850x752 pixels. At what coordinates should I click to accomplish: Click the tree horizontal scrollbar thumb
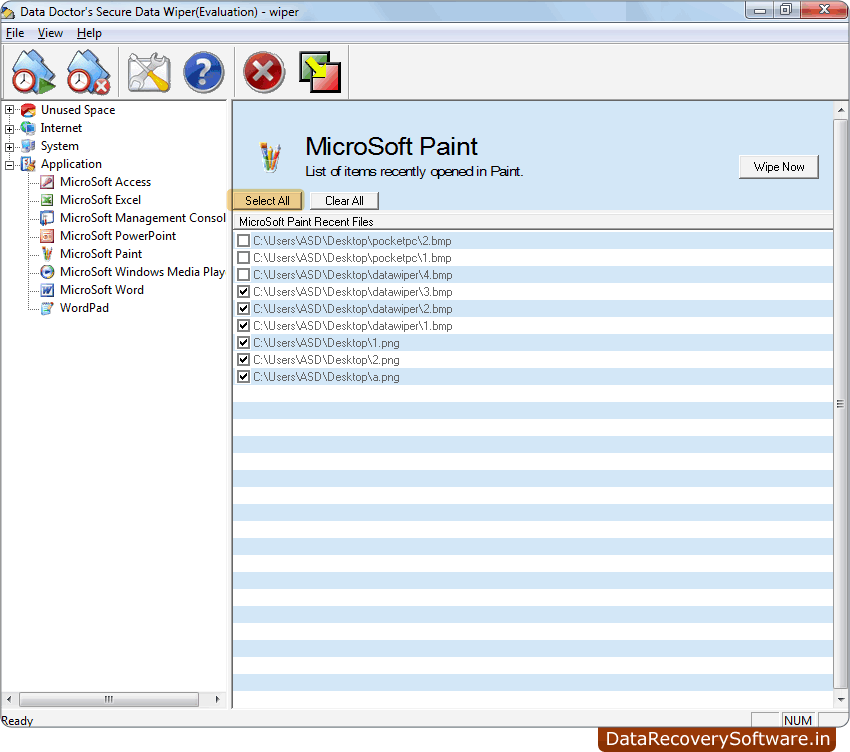(x=109, y=699)
